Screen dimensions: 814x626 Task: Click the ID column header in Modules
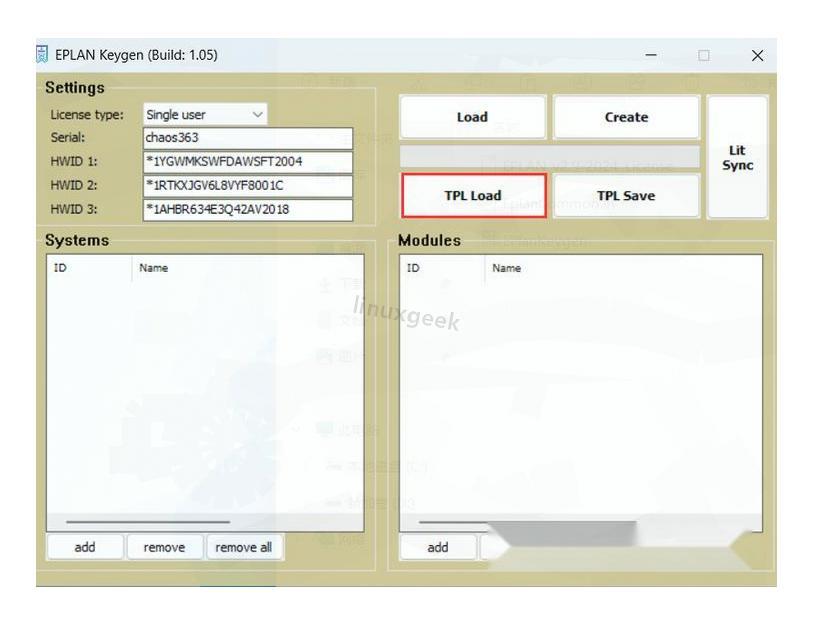click(441, 268)
